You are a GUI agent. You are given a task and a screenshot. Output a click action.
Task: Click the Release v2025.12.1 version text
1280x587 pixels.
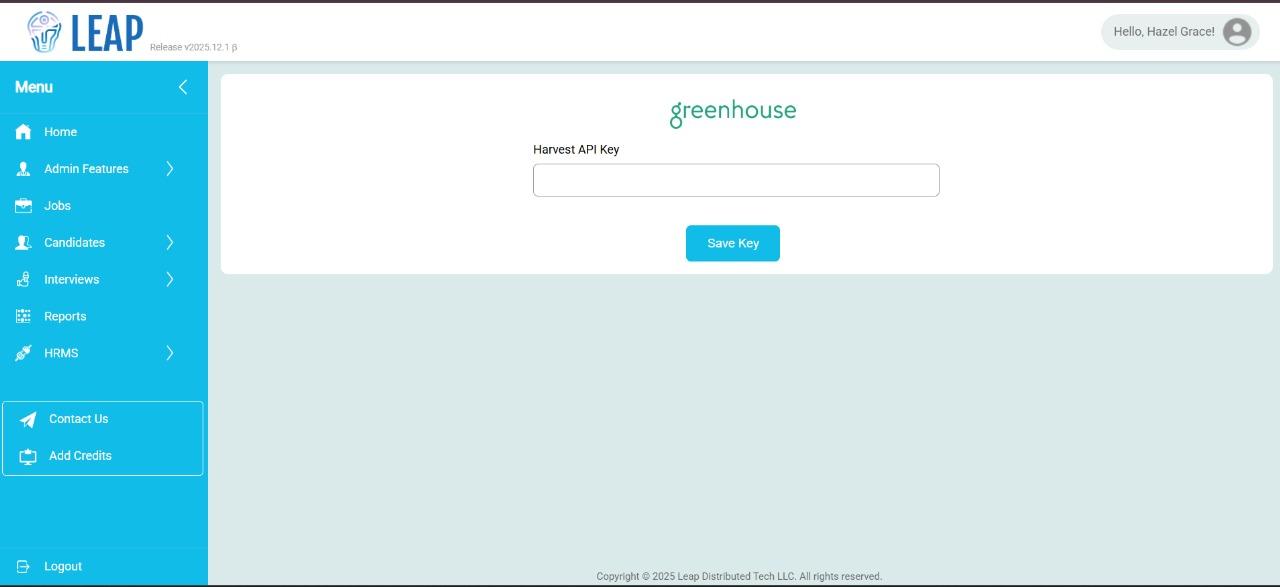(193, 47)
